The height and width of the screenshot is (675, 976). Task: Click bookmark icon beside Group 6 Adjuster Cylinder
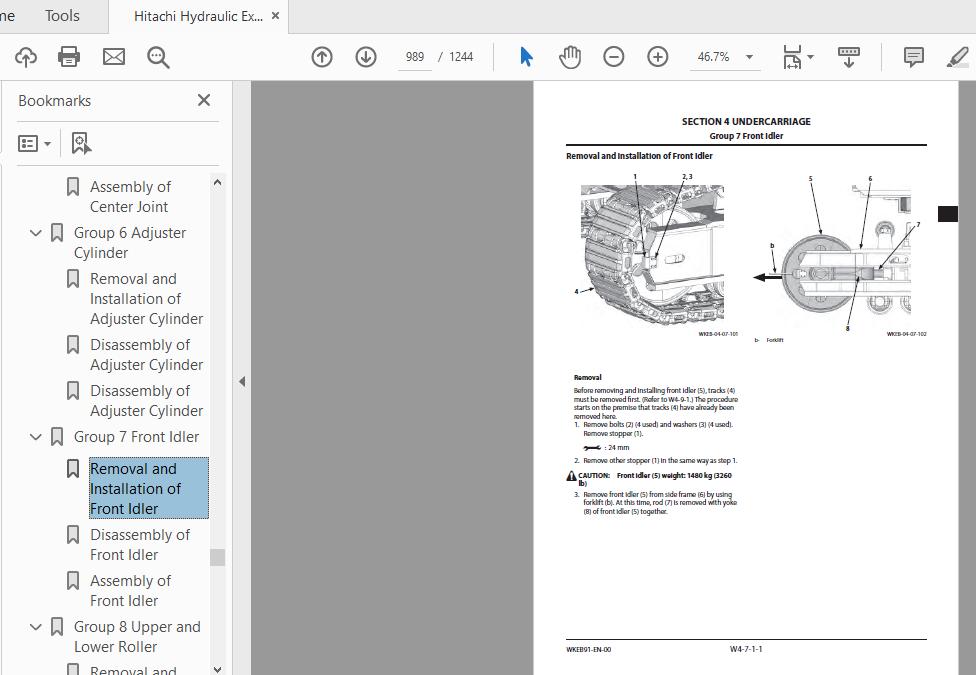[x=57, y=233]
